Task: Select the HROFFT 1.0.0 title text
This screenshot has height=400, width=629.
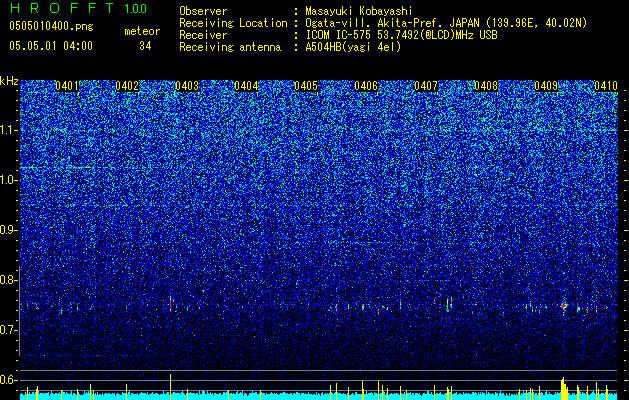Action: click(x=78, y=8)
